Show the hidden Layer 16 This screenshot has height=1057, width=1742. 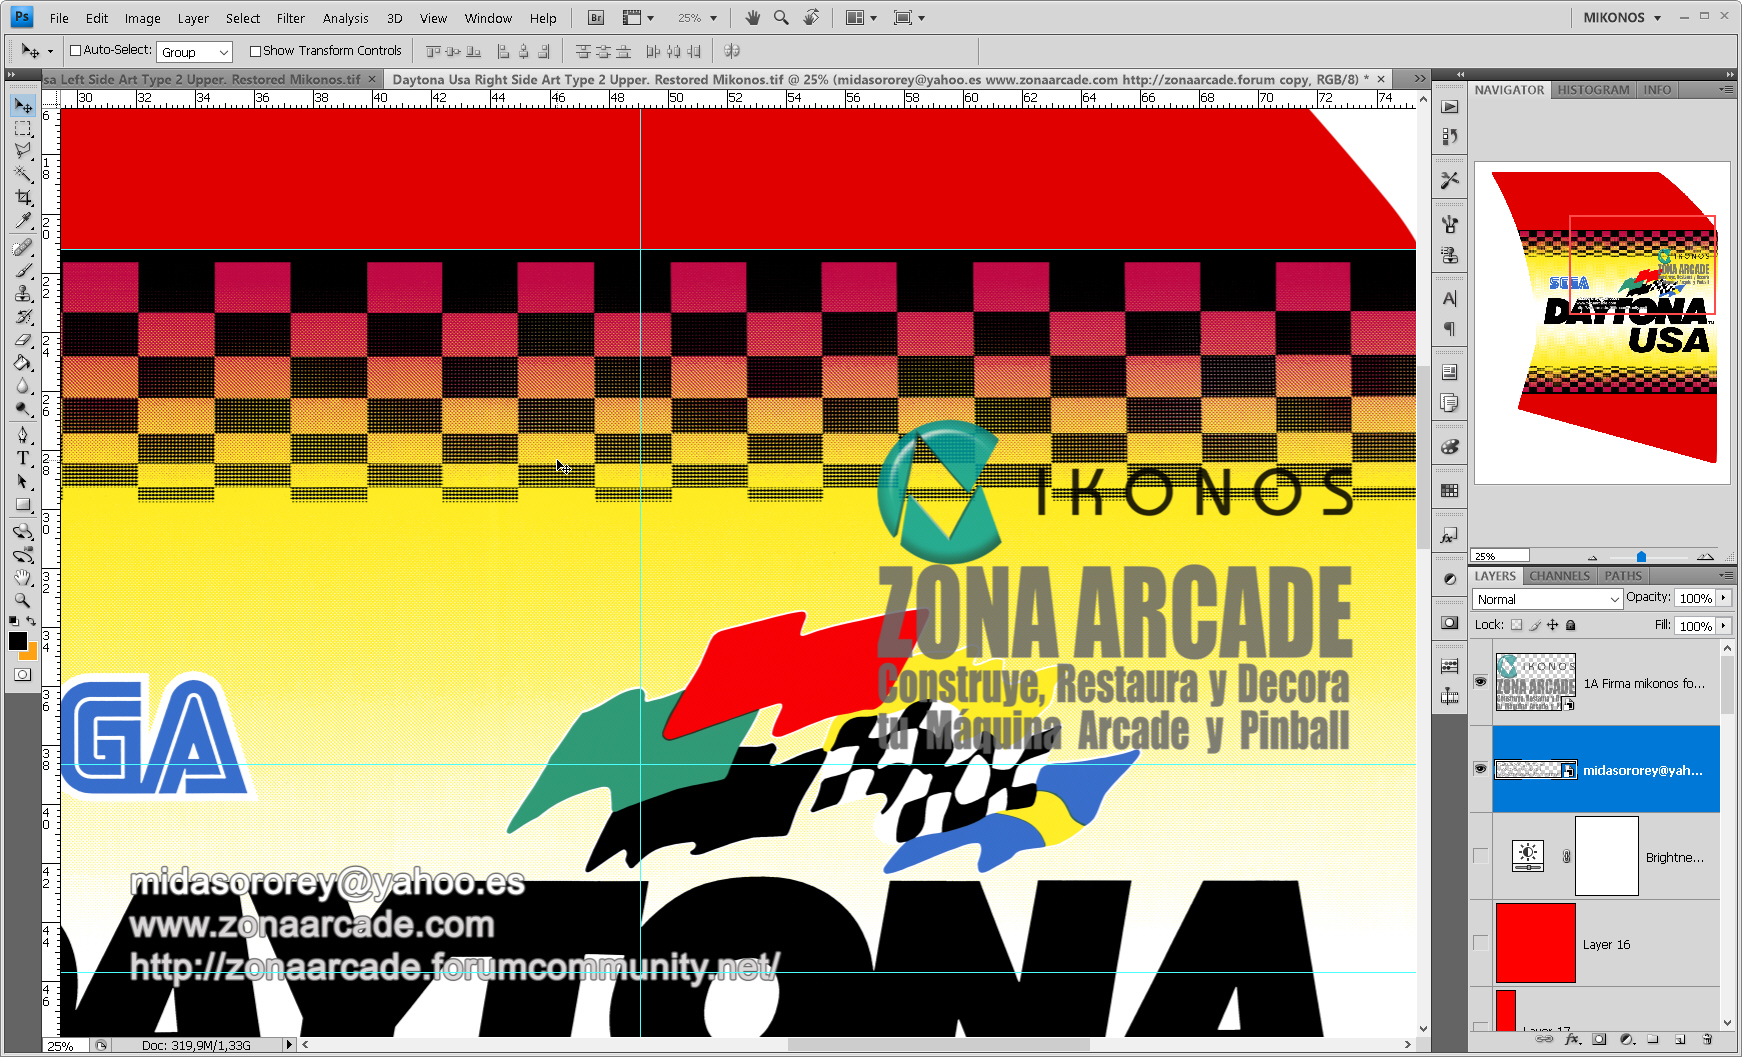coord(1480,943)
